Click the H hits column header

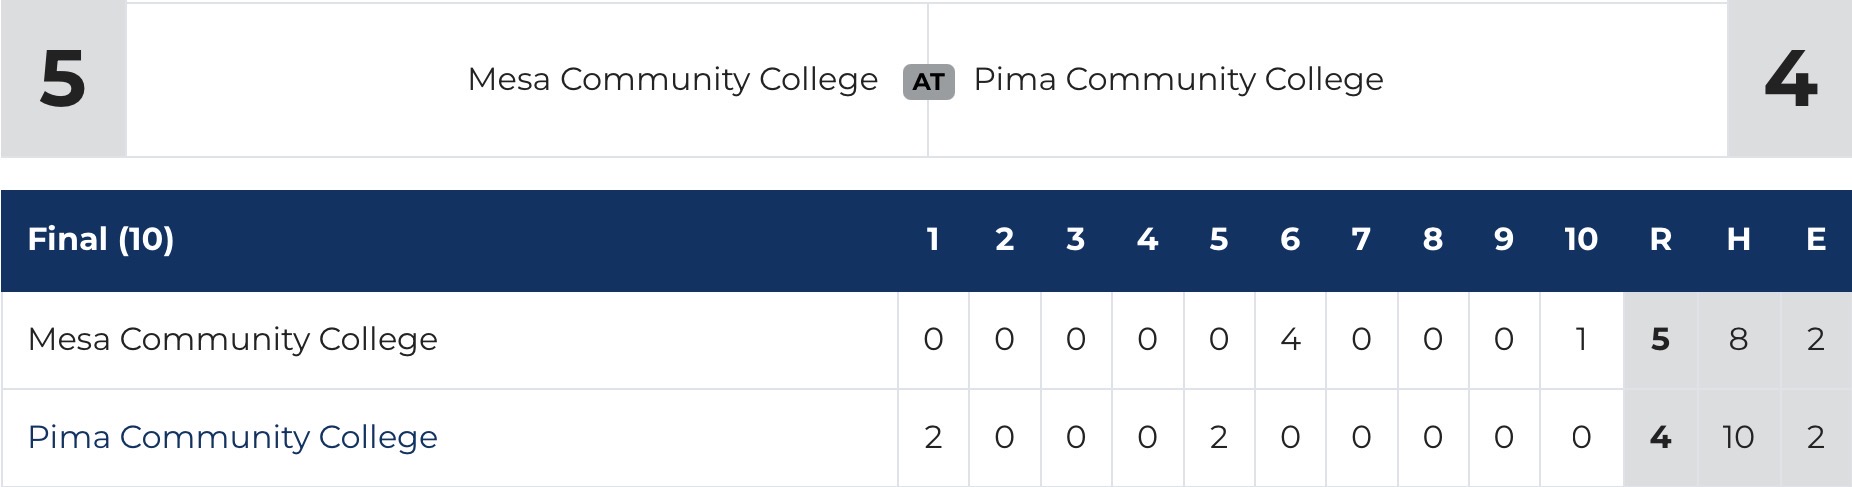[x=1738, y=239]
